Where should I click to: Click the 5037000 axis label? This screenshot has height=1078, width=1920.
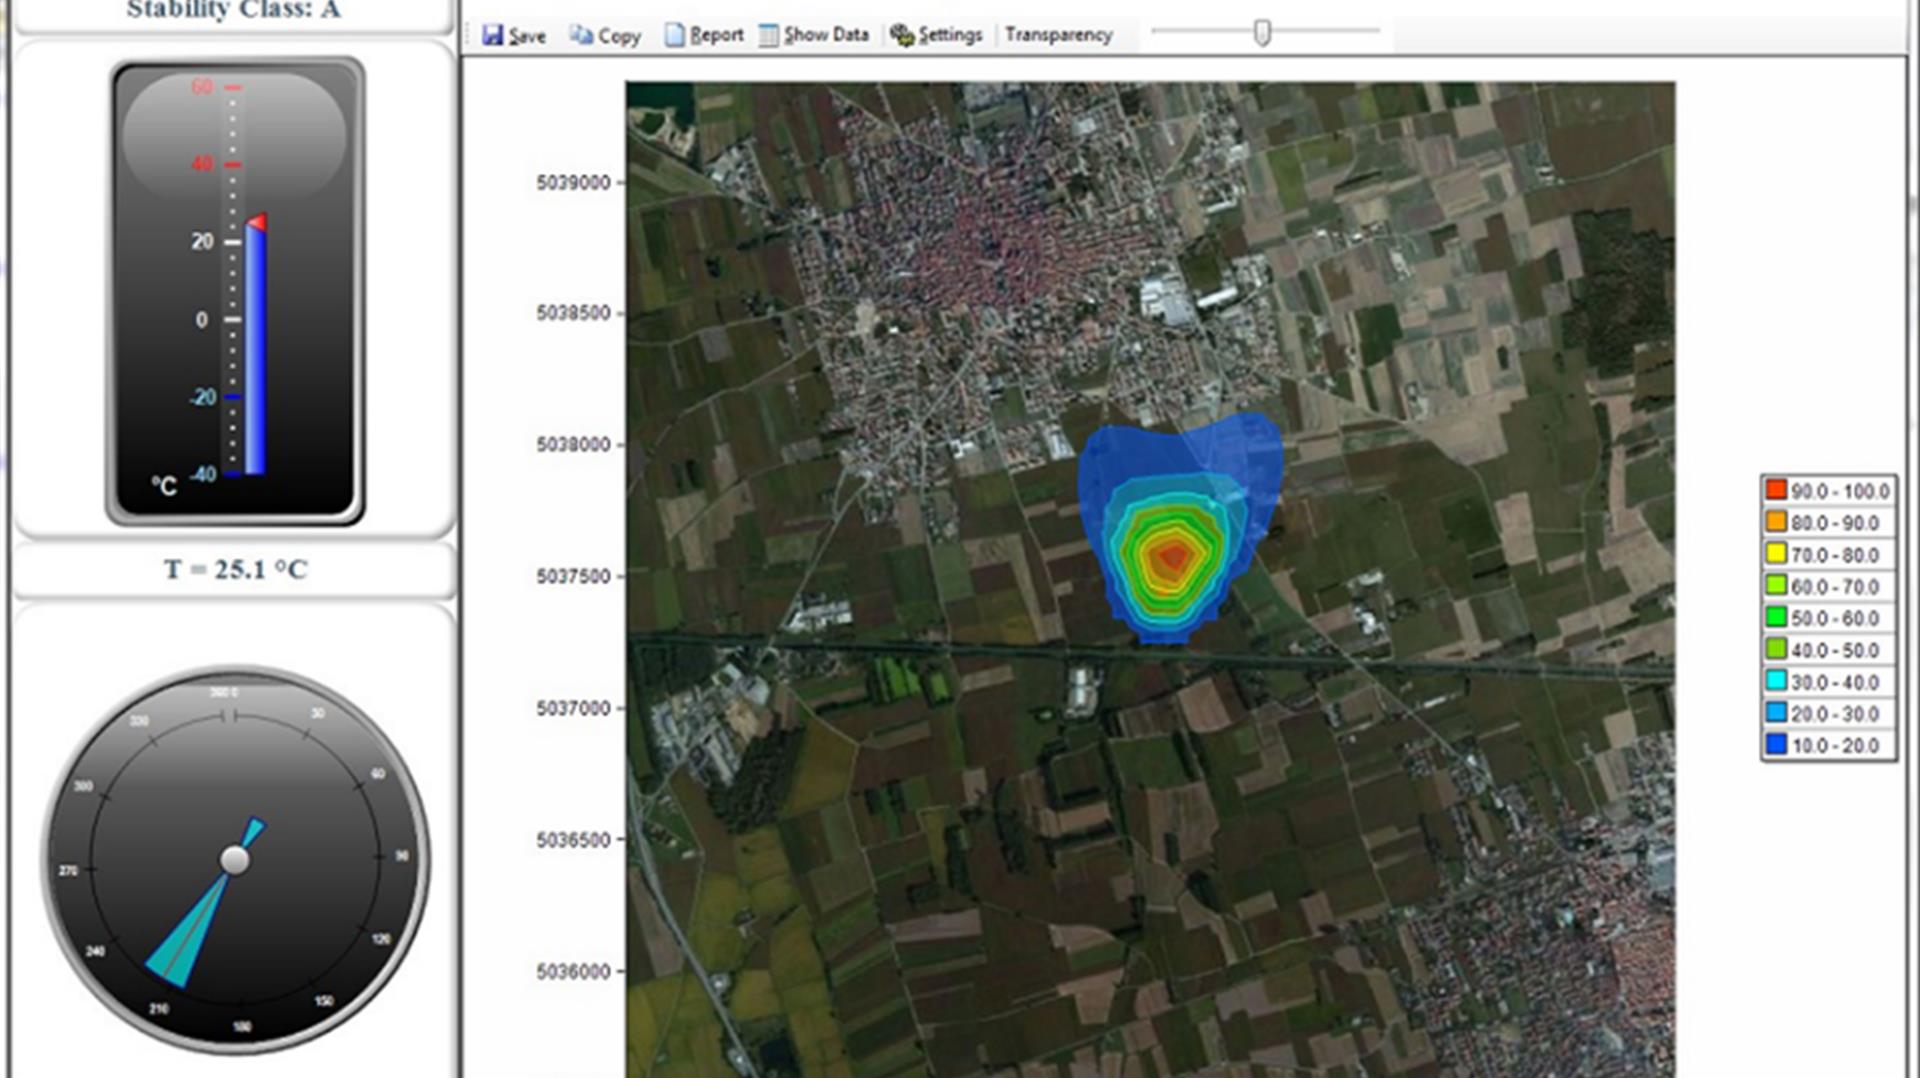[573, 709]
